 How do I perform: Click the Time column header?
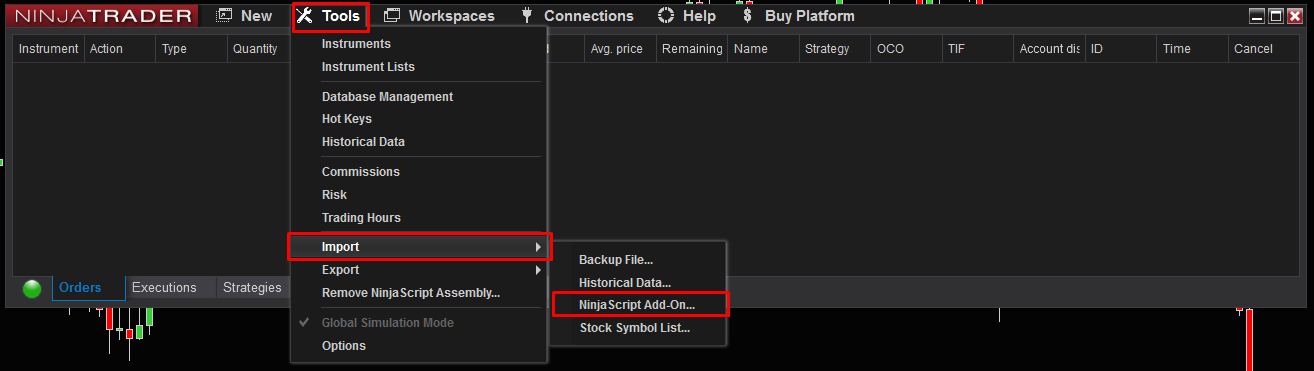pos(1193,49)
